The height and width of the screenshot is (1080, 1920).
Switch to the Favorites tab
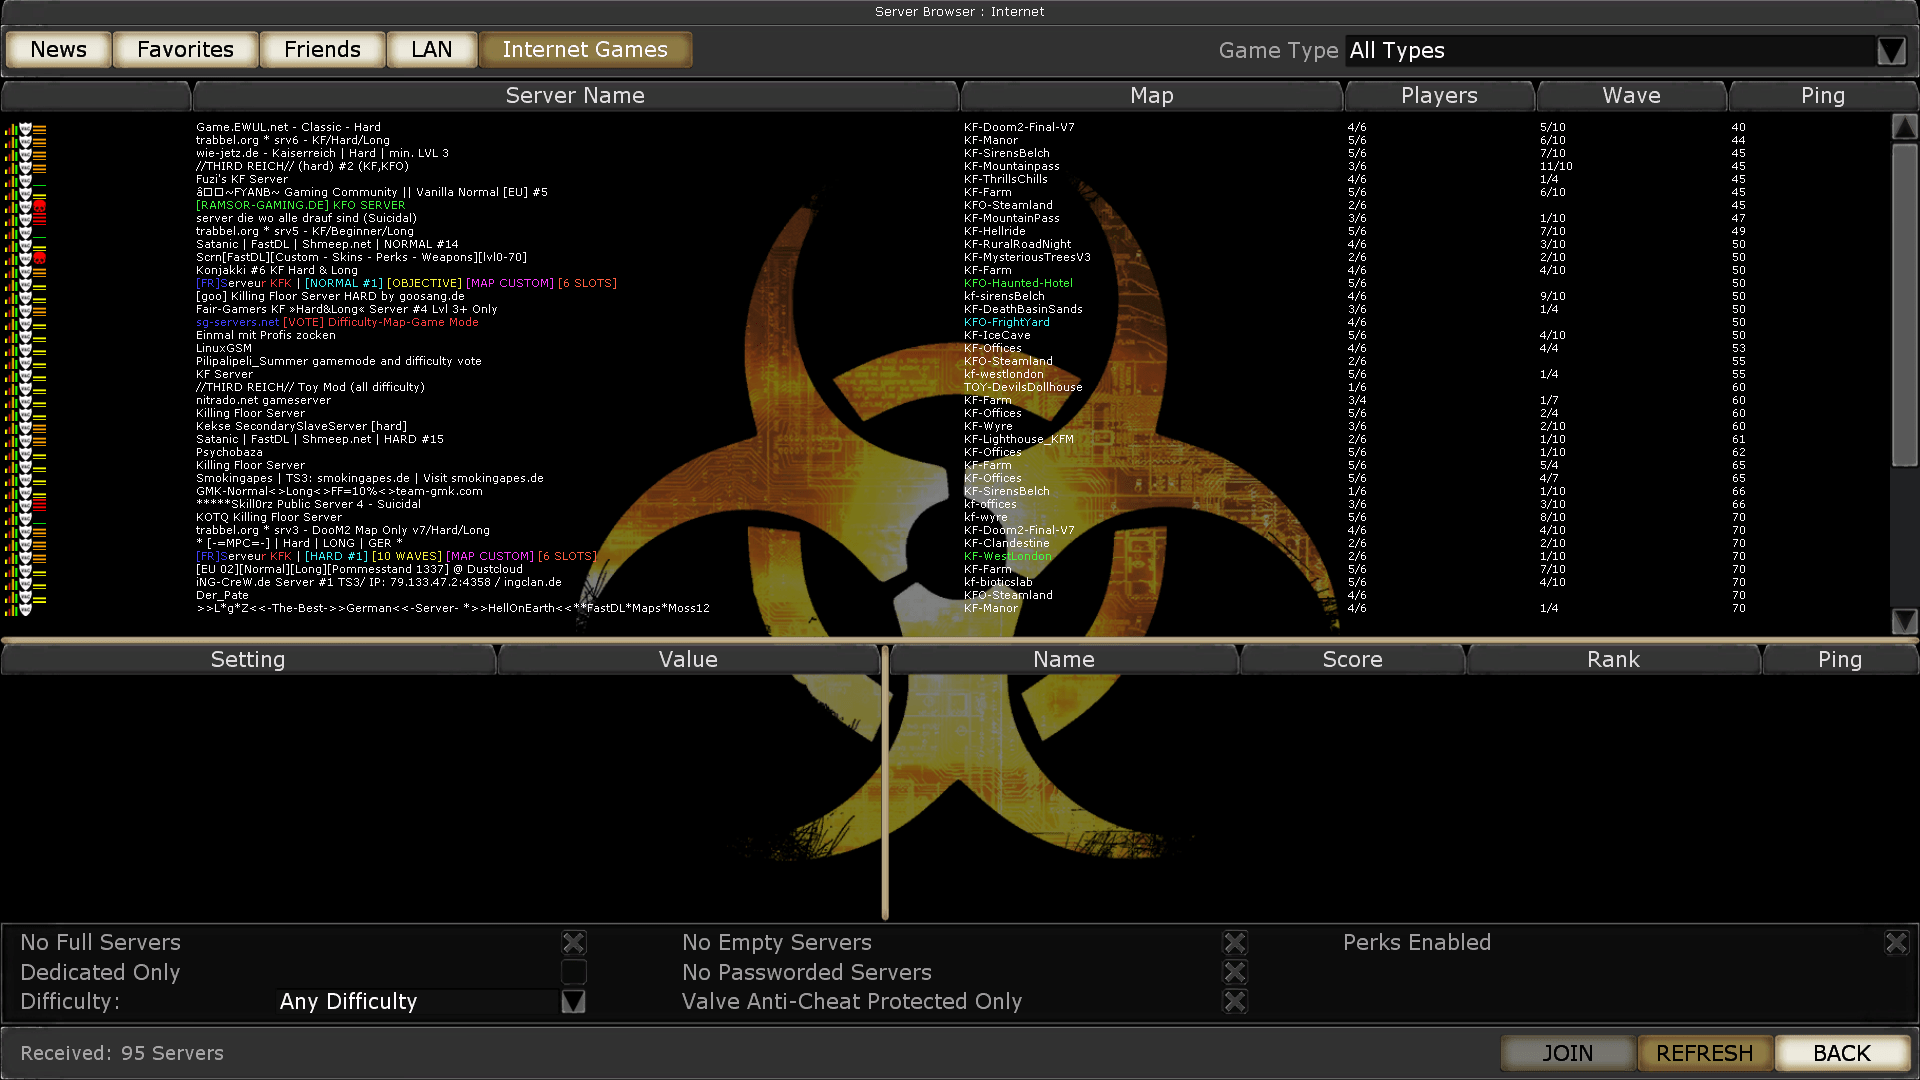pos(185,50)
